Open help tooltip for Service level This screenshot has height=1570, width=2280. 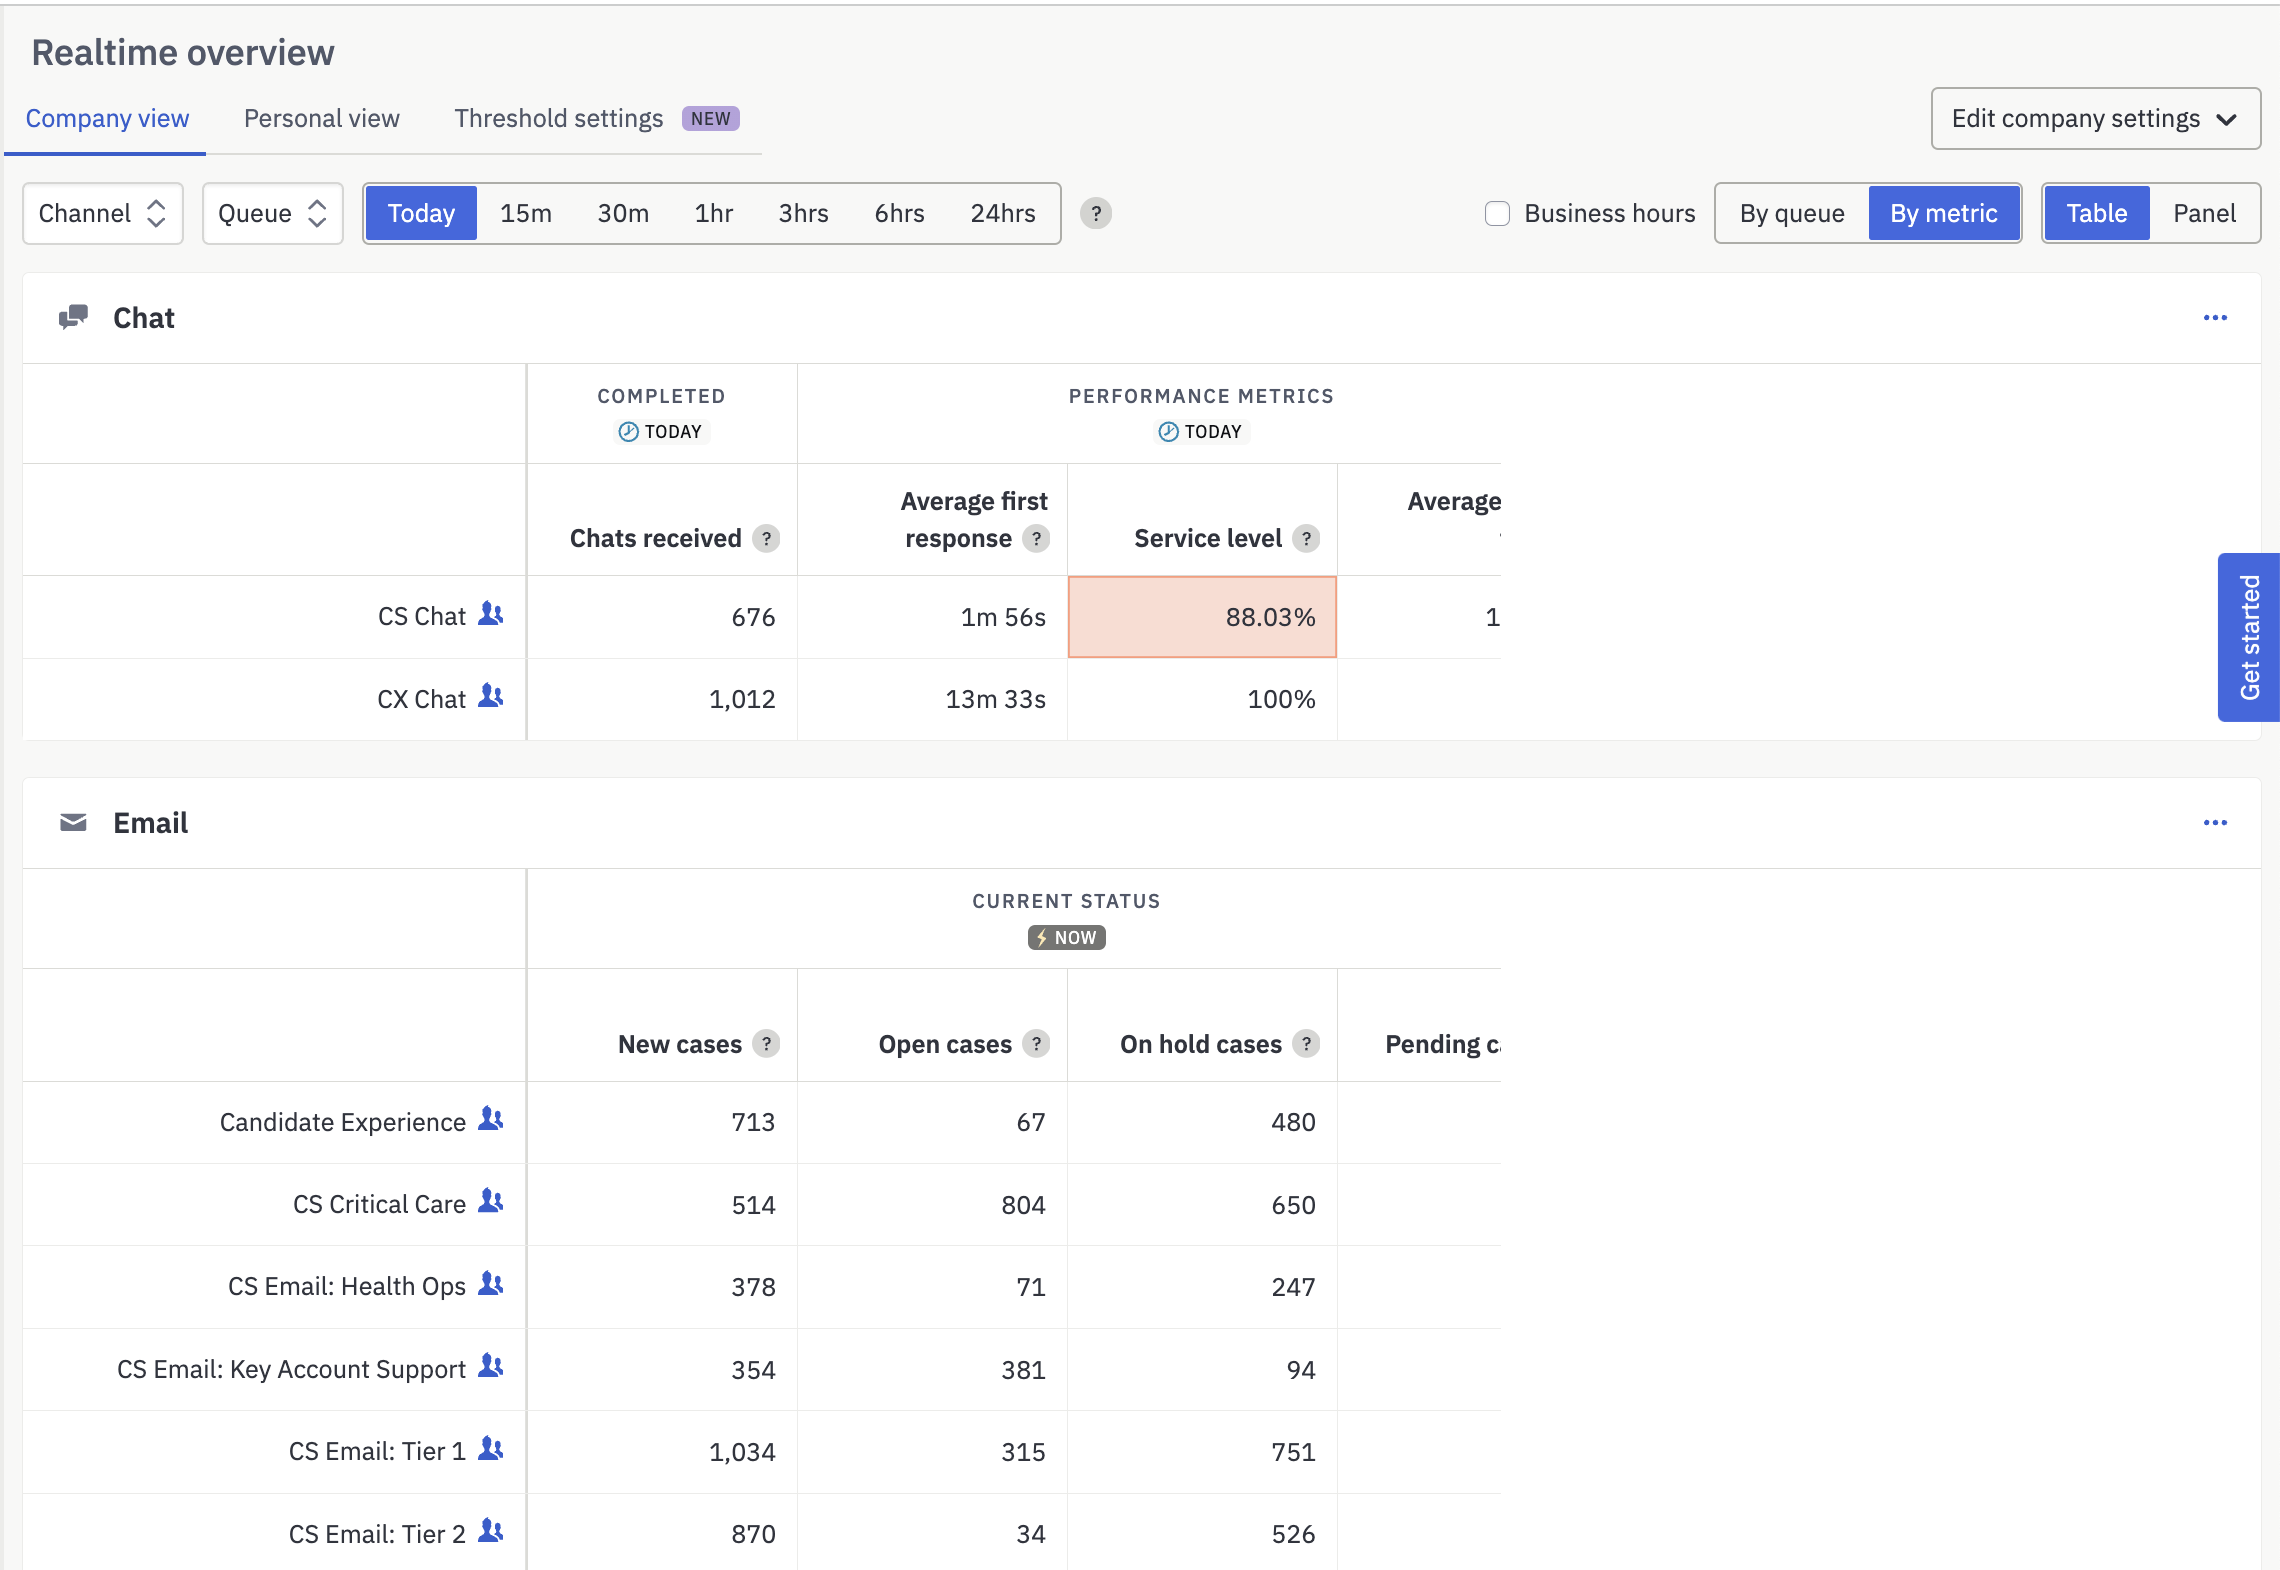[x=1306, y=539]
